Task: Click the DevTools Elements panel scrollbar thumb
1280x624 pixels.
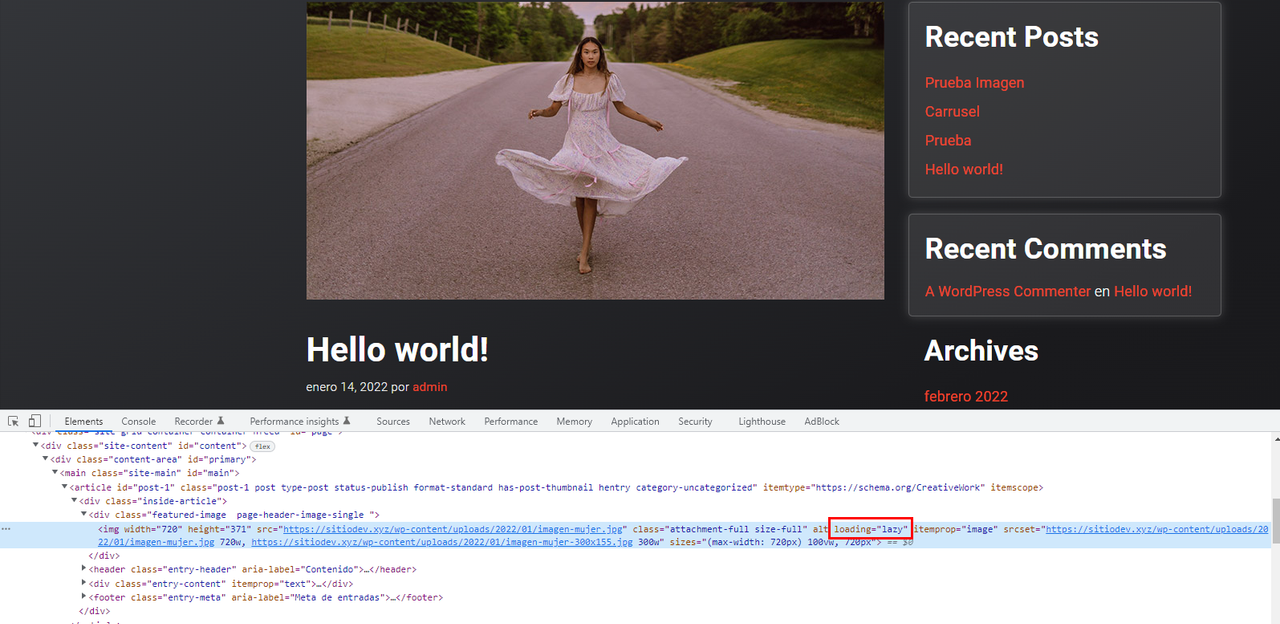Action: pyautogui.click(x=1275, y=519)
